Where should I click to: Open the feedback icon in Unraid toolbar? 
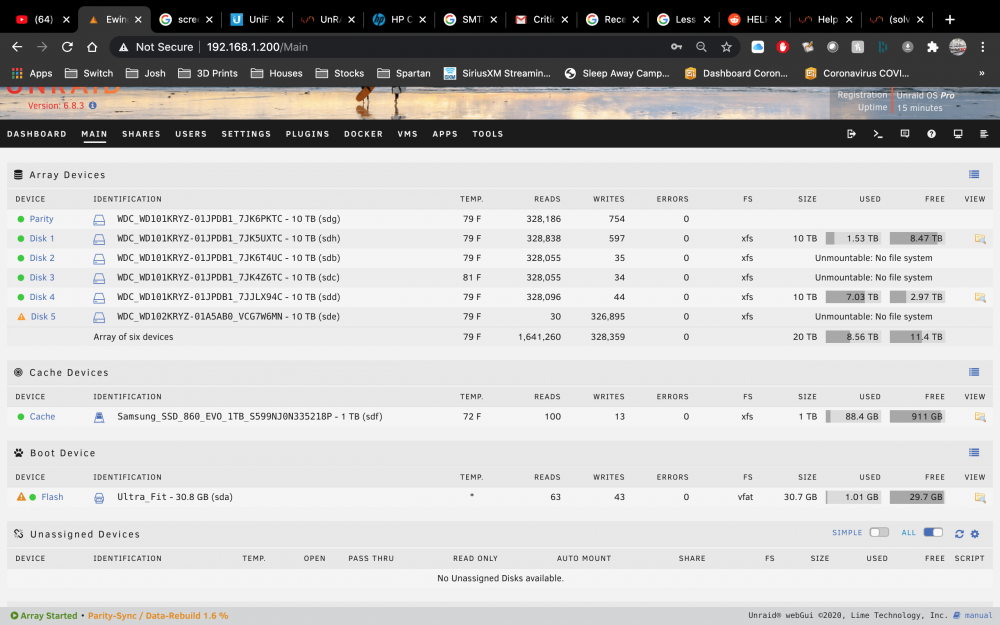(904, 134)
